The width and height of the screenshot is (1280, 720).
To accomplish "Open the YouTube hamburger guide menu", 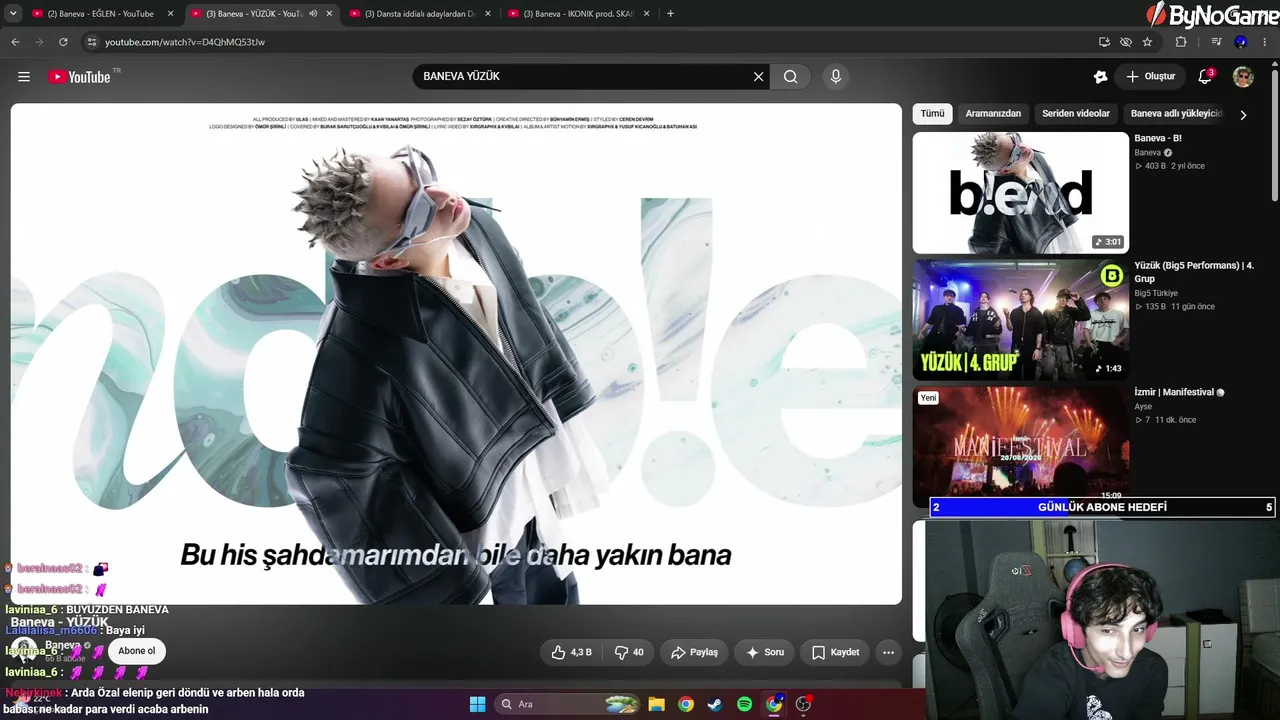I will 24,77.
